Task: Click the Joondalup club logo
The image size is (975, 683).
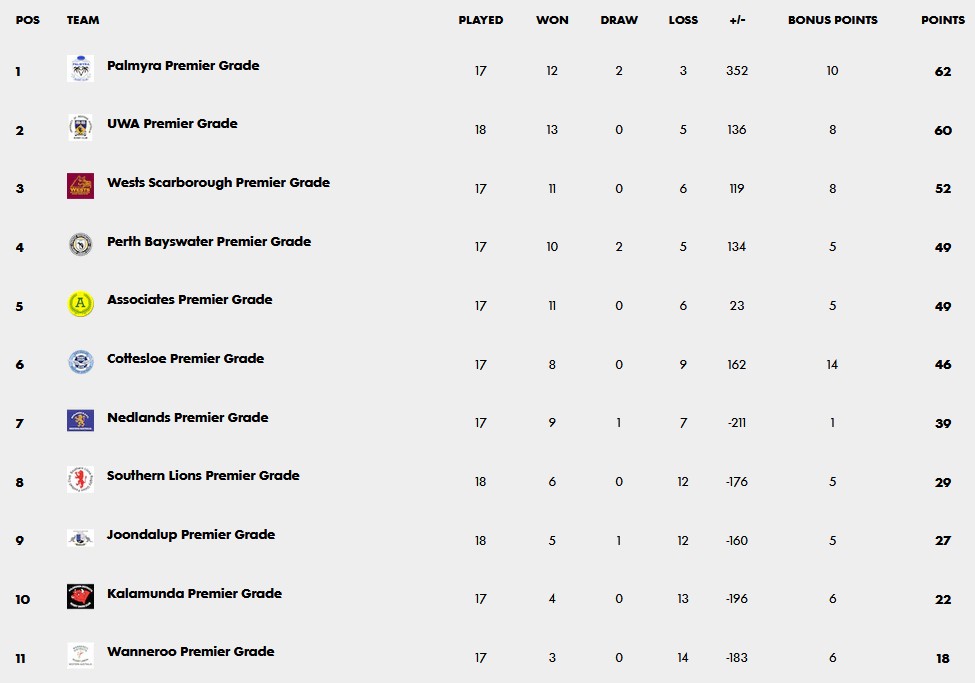Action: 80,538
